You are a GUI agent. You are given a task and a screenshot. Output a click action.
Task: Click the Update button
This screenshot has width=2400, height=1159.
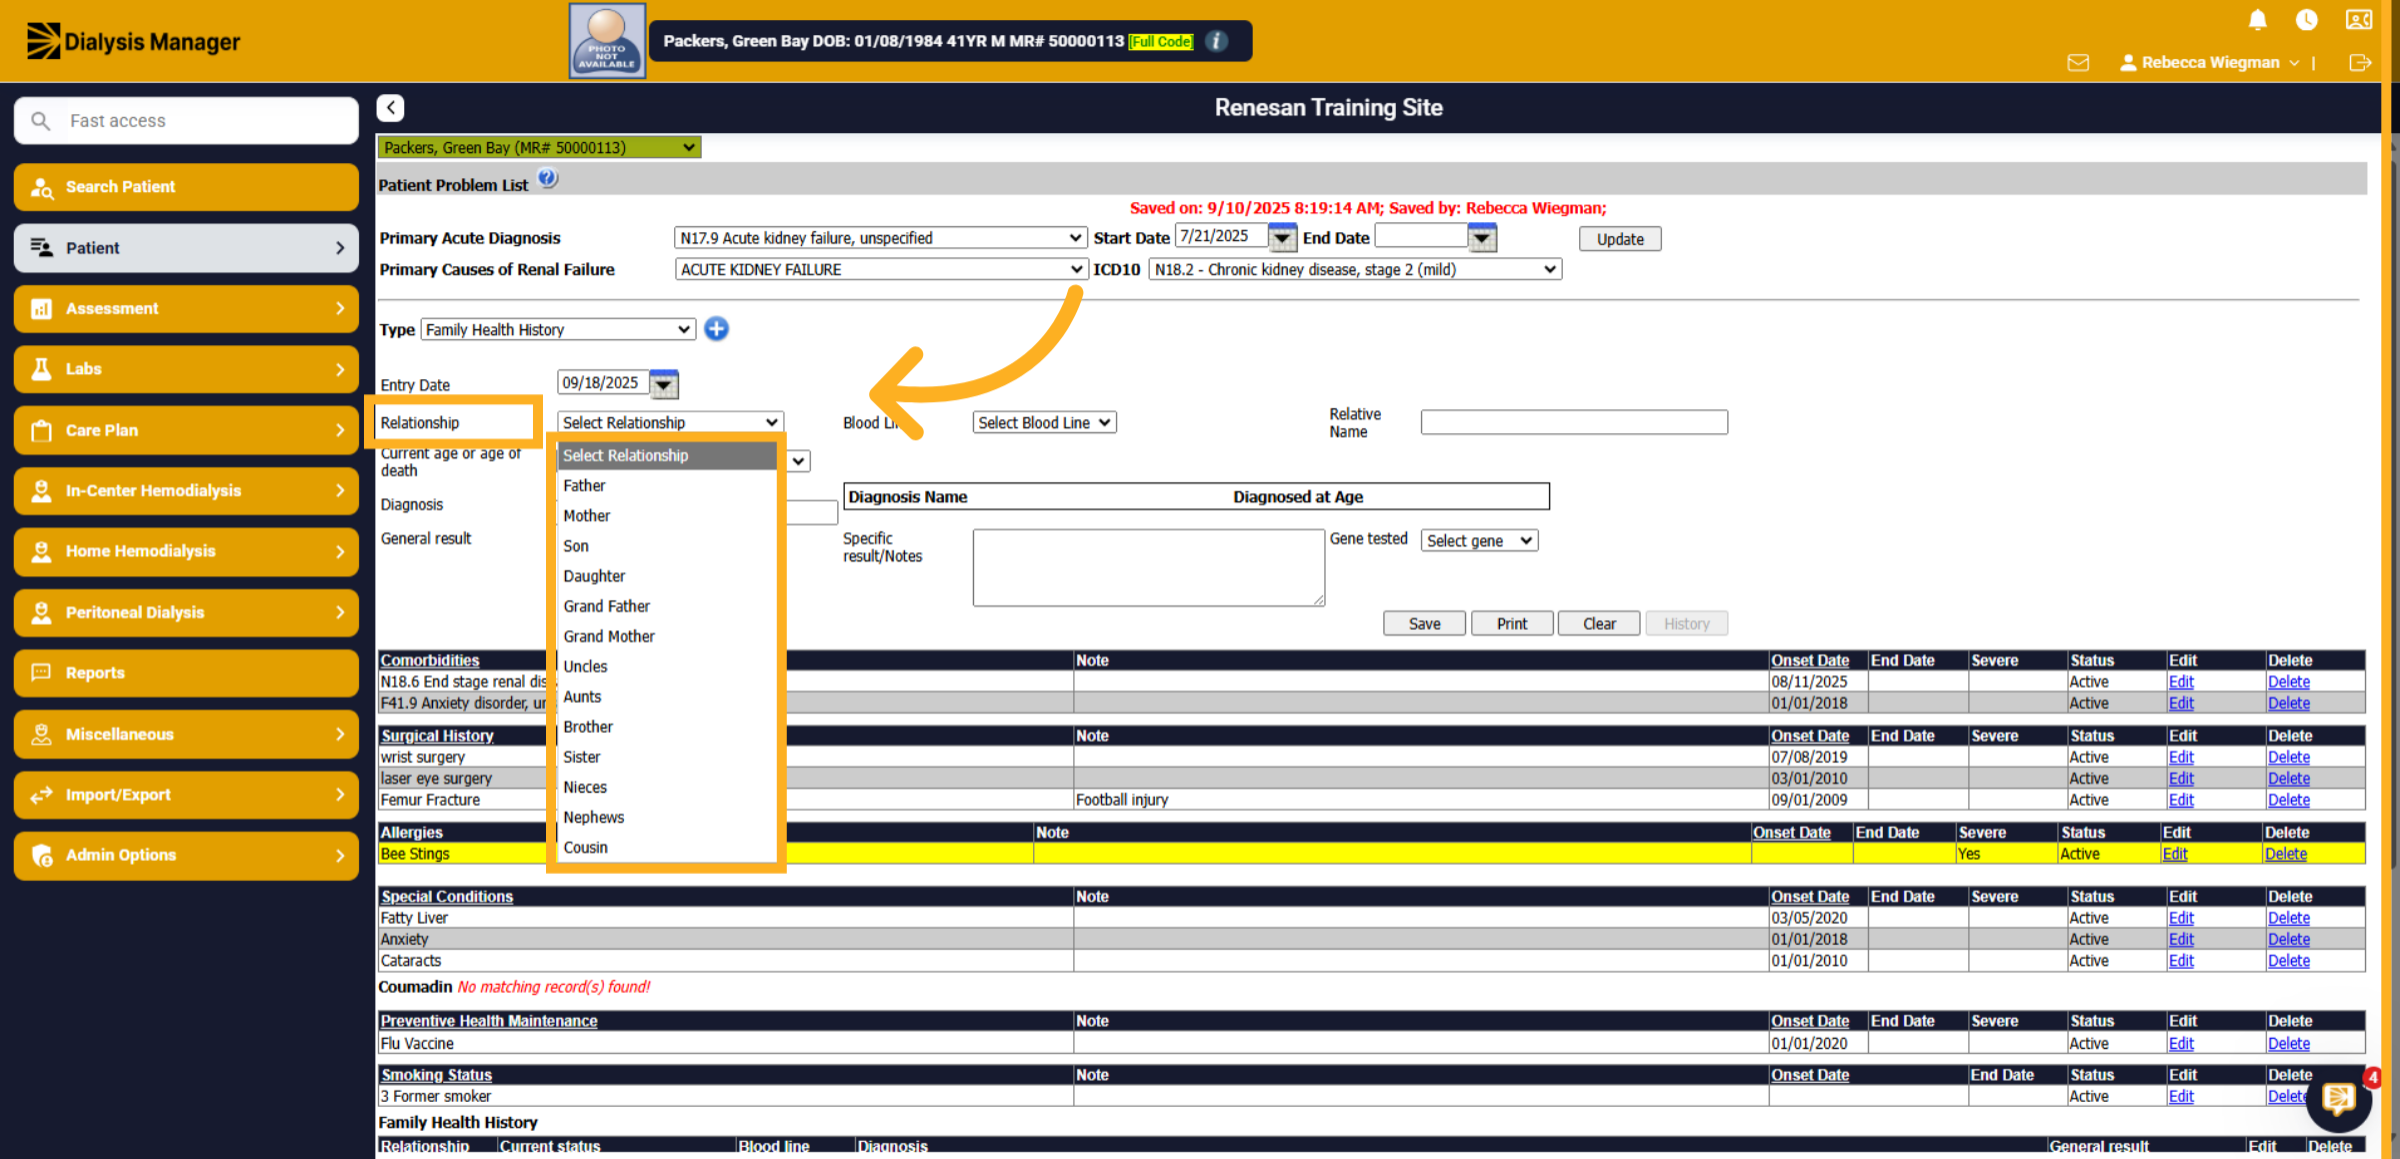pos(1620,239)
